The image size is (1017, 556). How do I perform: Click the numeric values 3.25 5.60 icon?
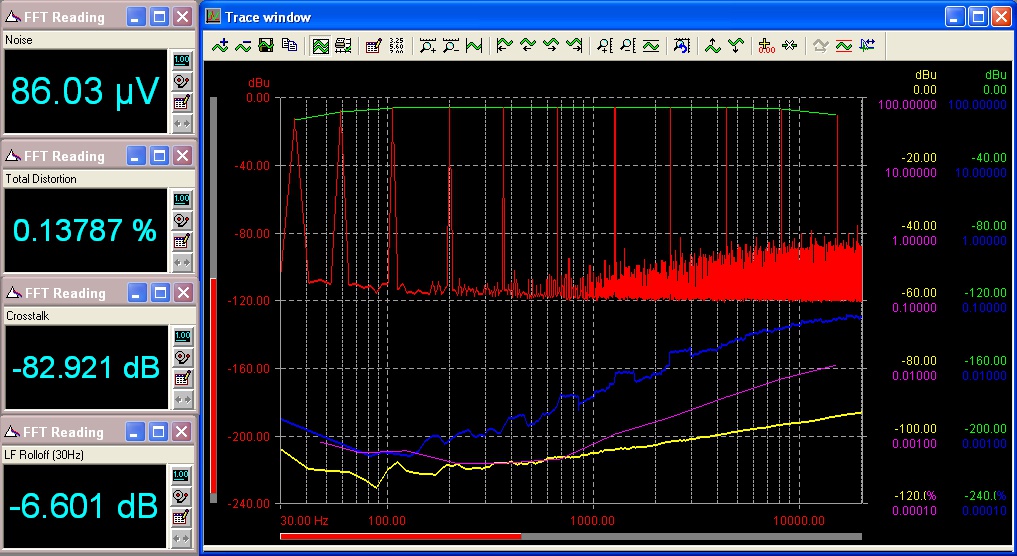pos(396,45)
